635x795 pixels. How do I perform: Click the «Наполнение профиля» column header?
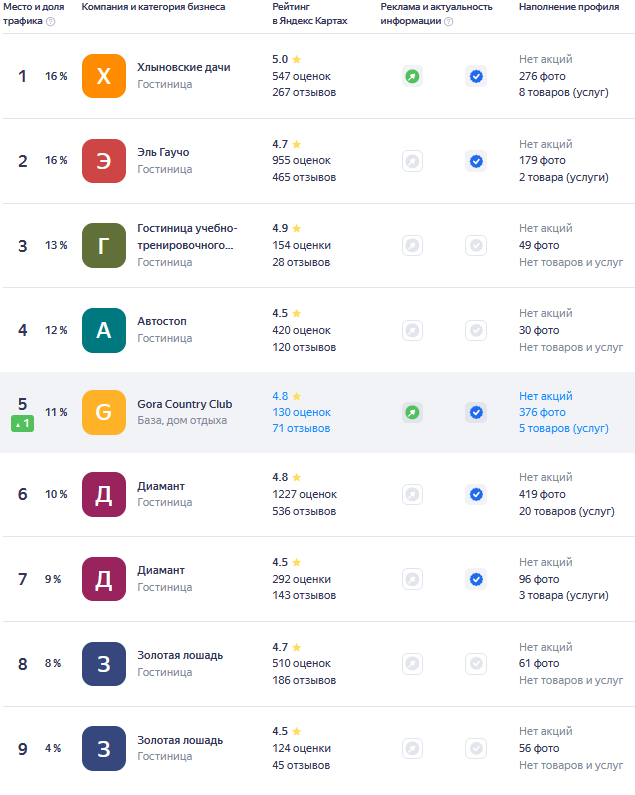(x=569, y=7)
